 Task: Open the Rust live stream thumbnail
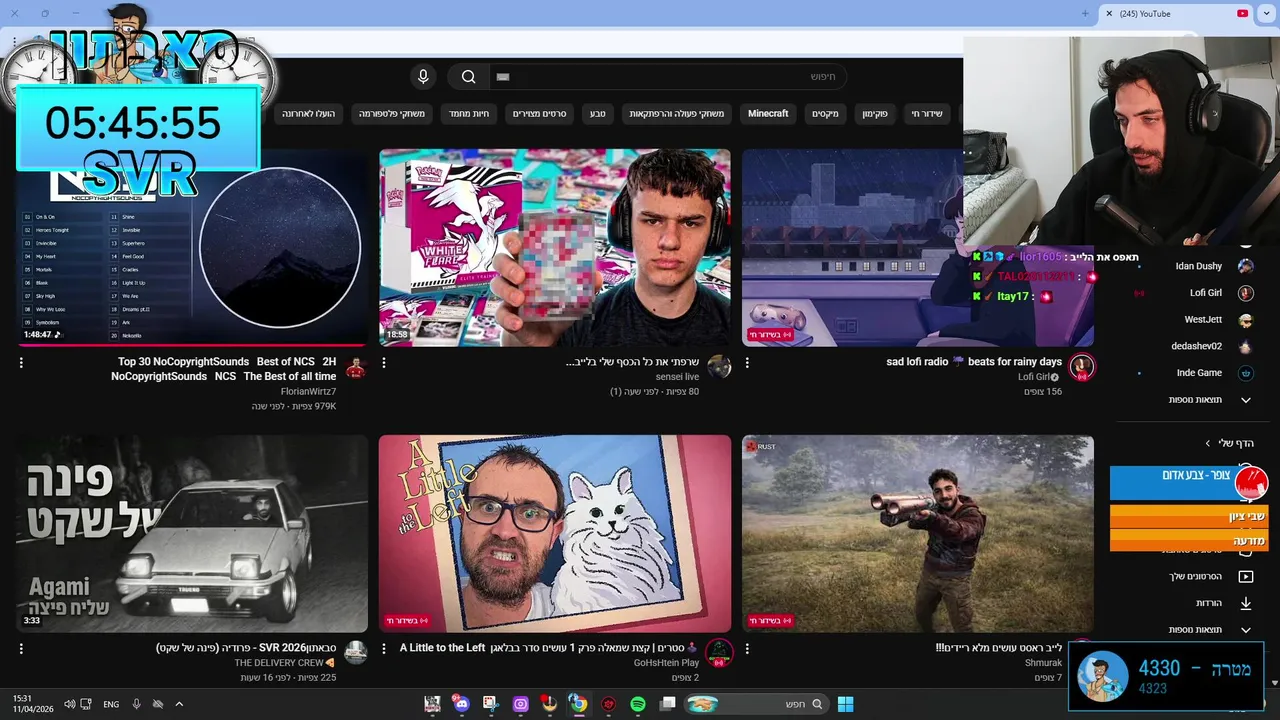point(918,534)
